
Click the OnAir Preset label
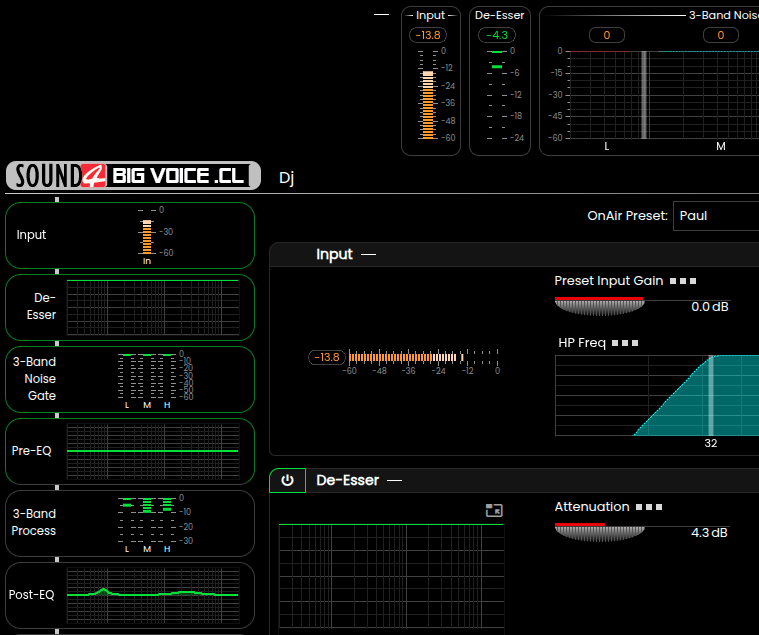pyautogui.click(x=627, y=216)
